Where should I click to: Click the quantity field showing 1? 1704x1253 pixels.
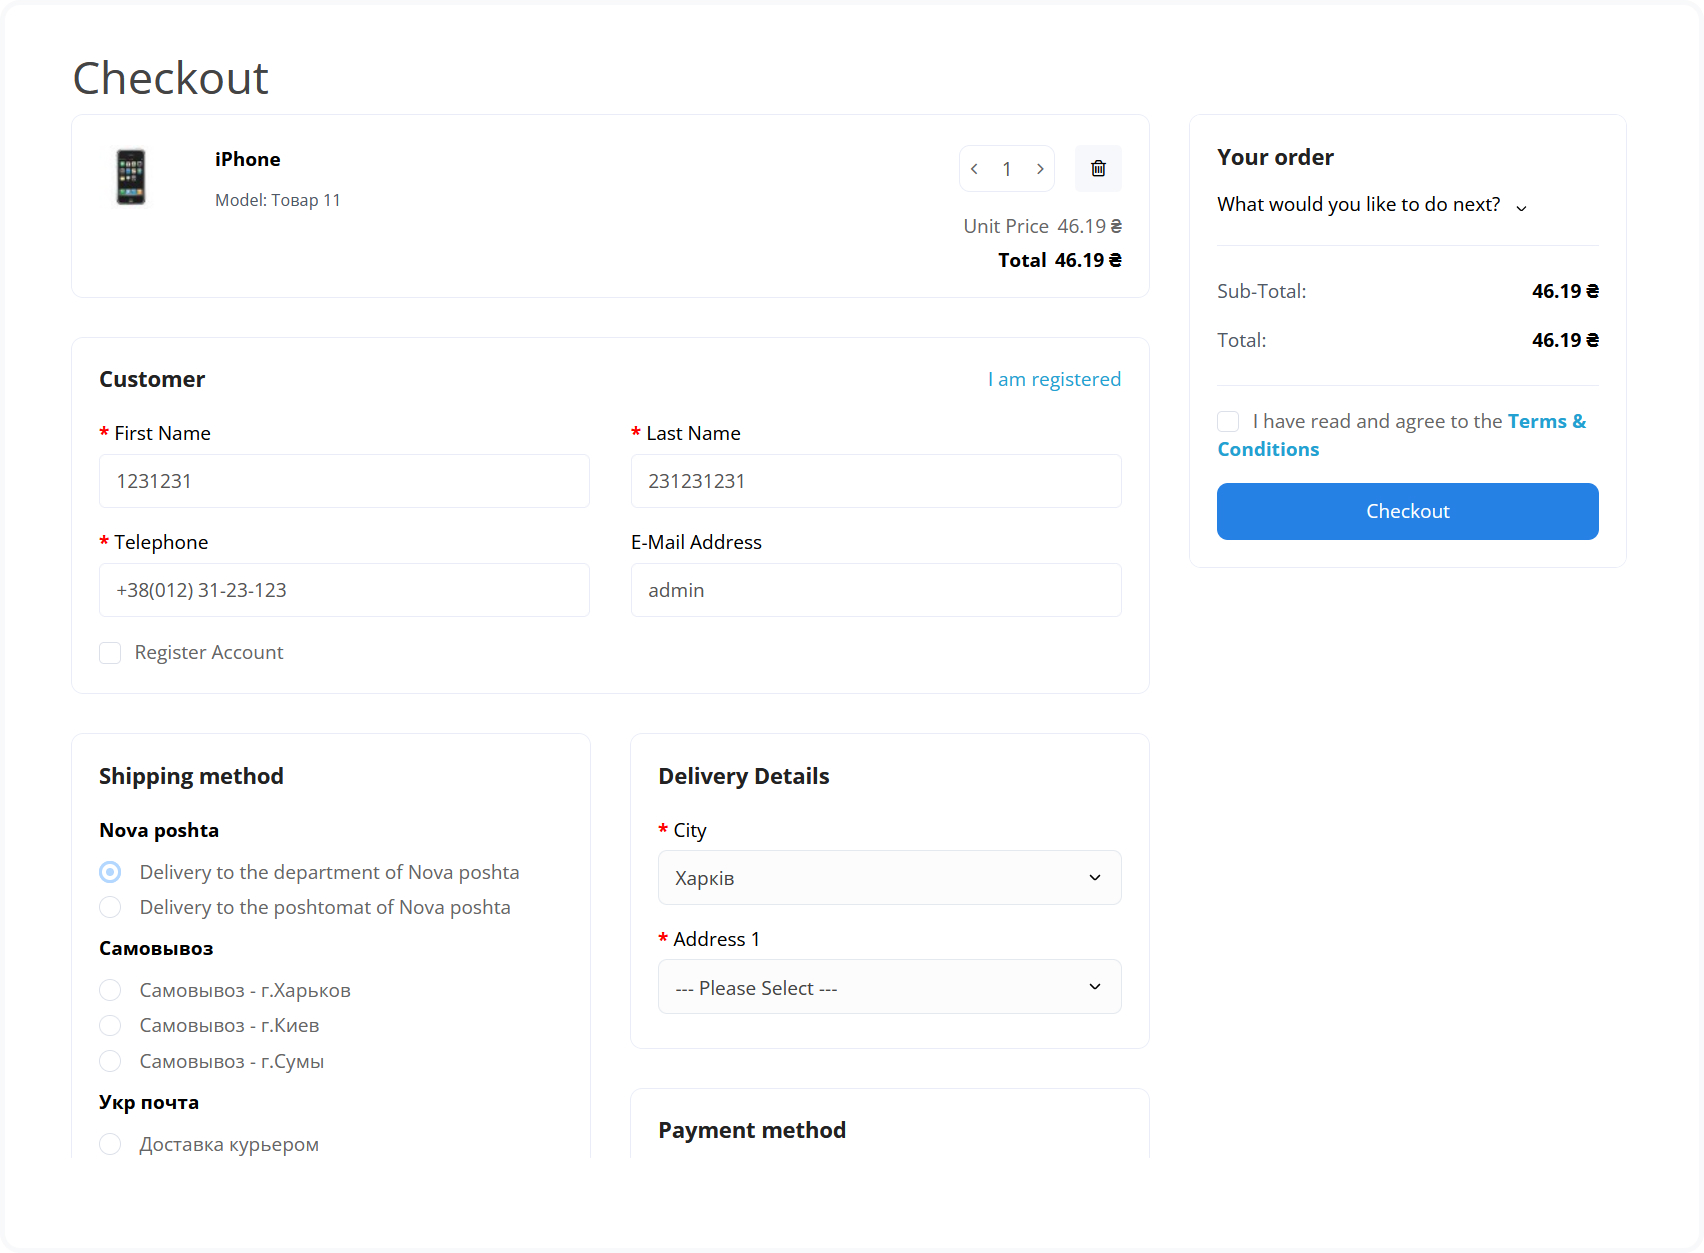(1007, 169)
